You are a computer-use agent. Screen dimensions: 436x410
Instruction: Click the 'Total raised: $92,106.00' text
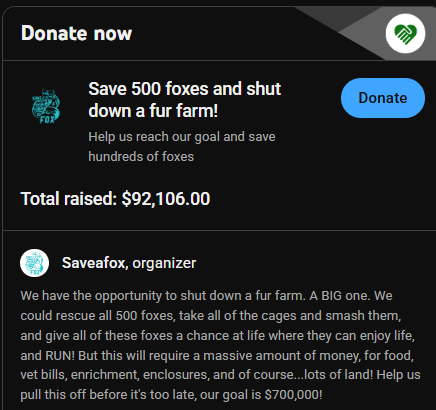115,199
